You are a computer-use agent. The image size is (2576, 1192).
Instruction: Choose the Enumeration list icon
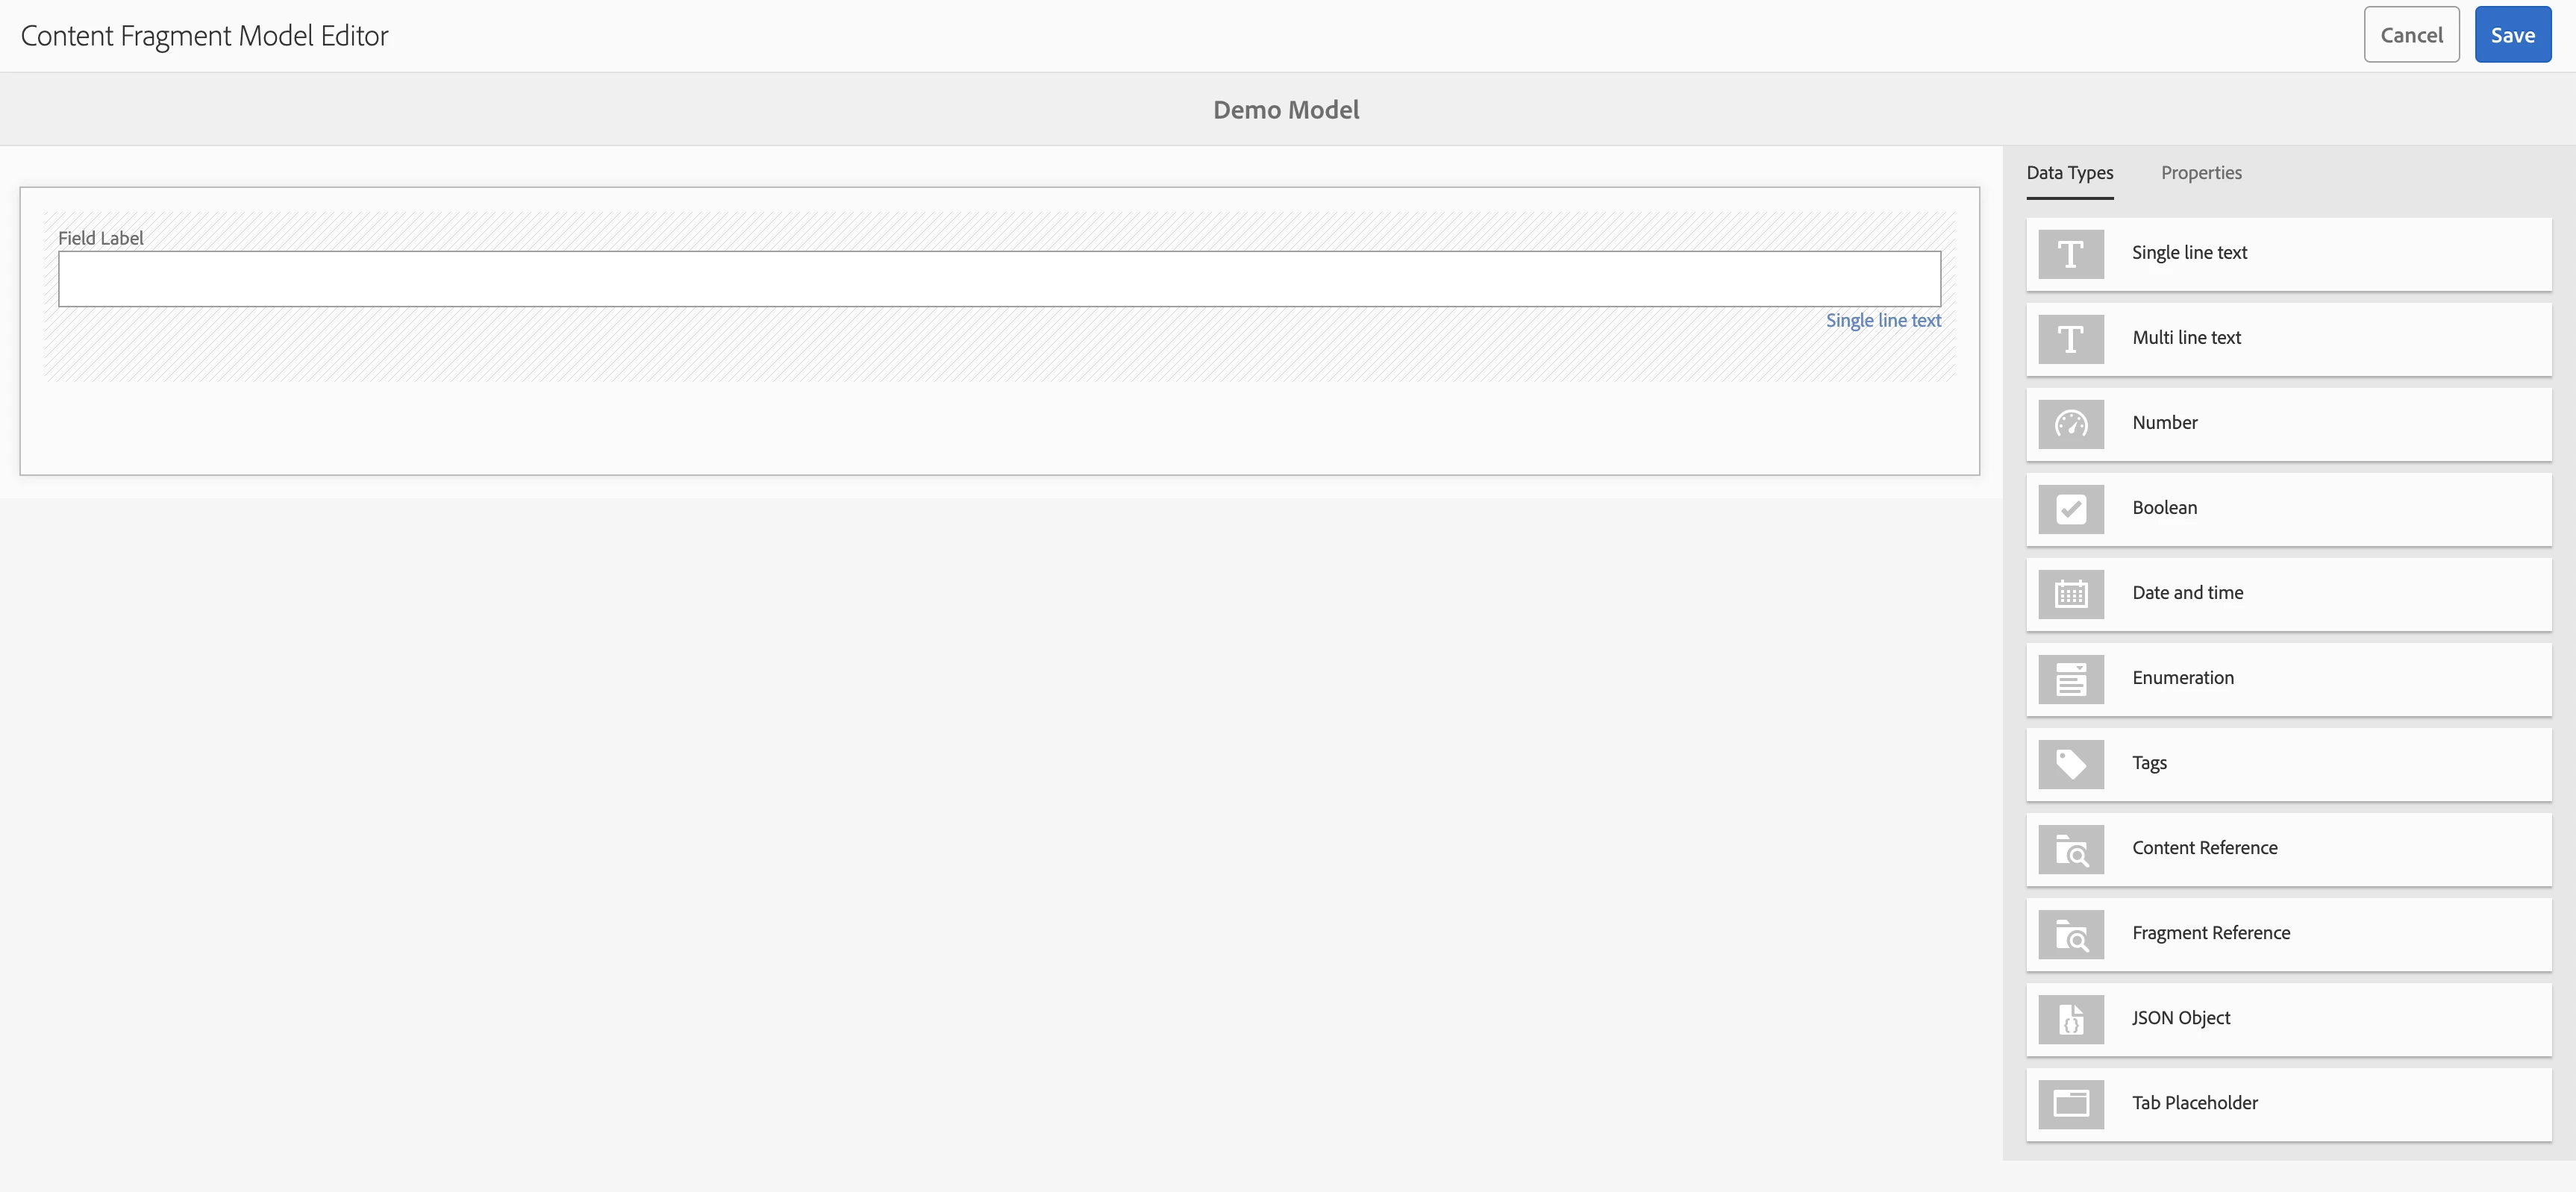click(2070, 679)
